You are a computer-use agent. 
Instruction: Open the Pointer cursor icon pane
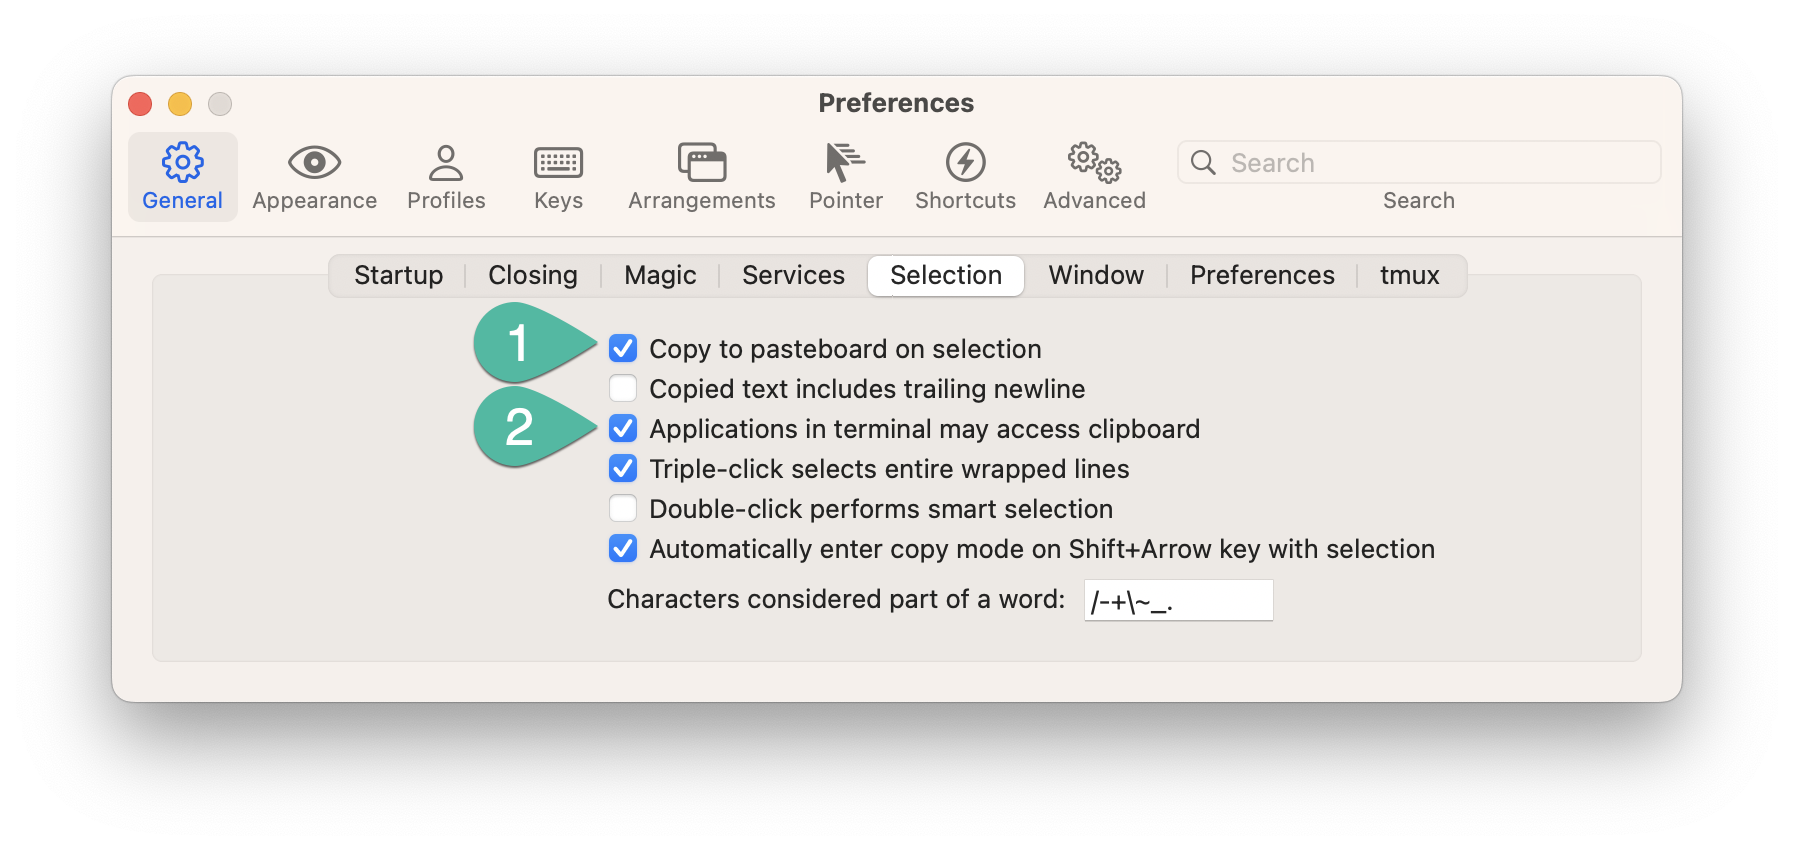tap(846, 177)
